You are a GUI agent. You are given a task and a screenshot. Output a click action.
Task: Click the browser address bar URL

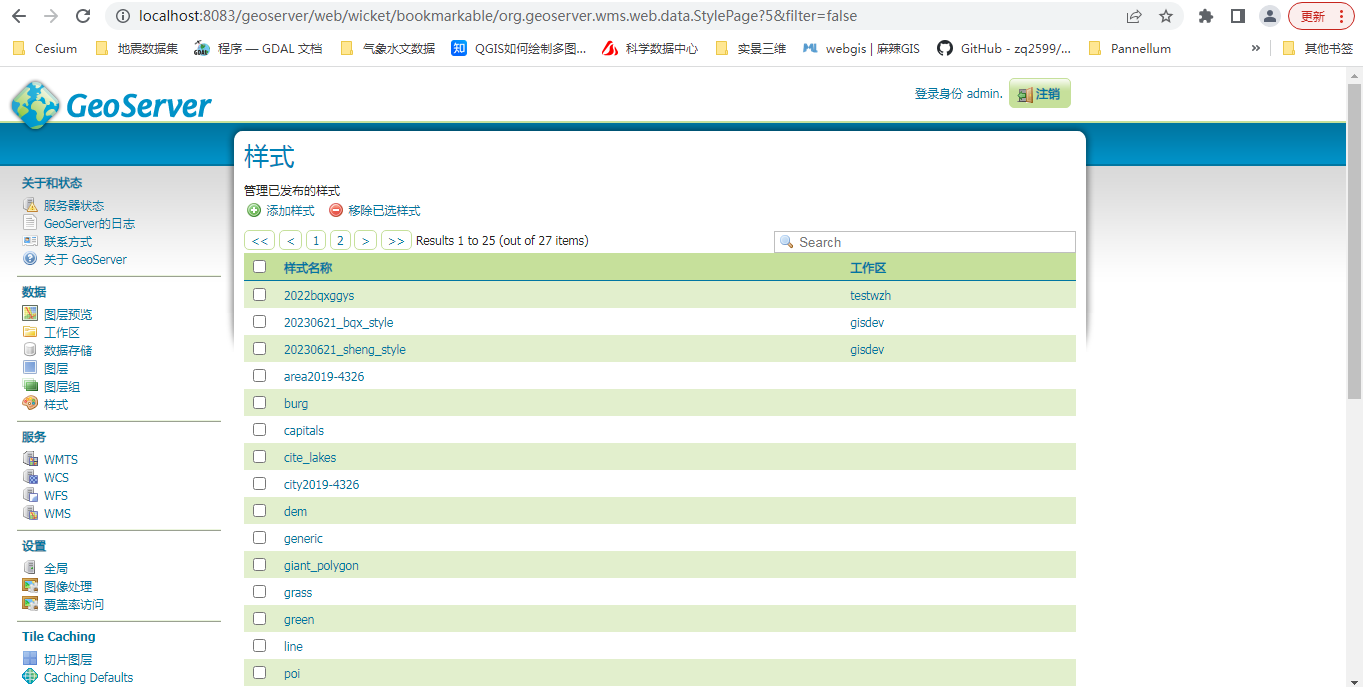coord(500,16)
